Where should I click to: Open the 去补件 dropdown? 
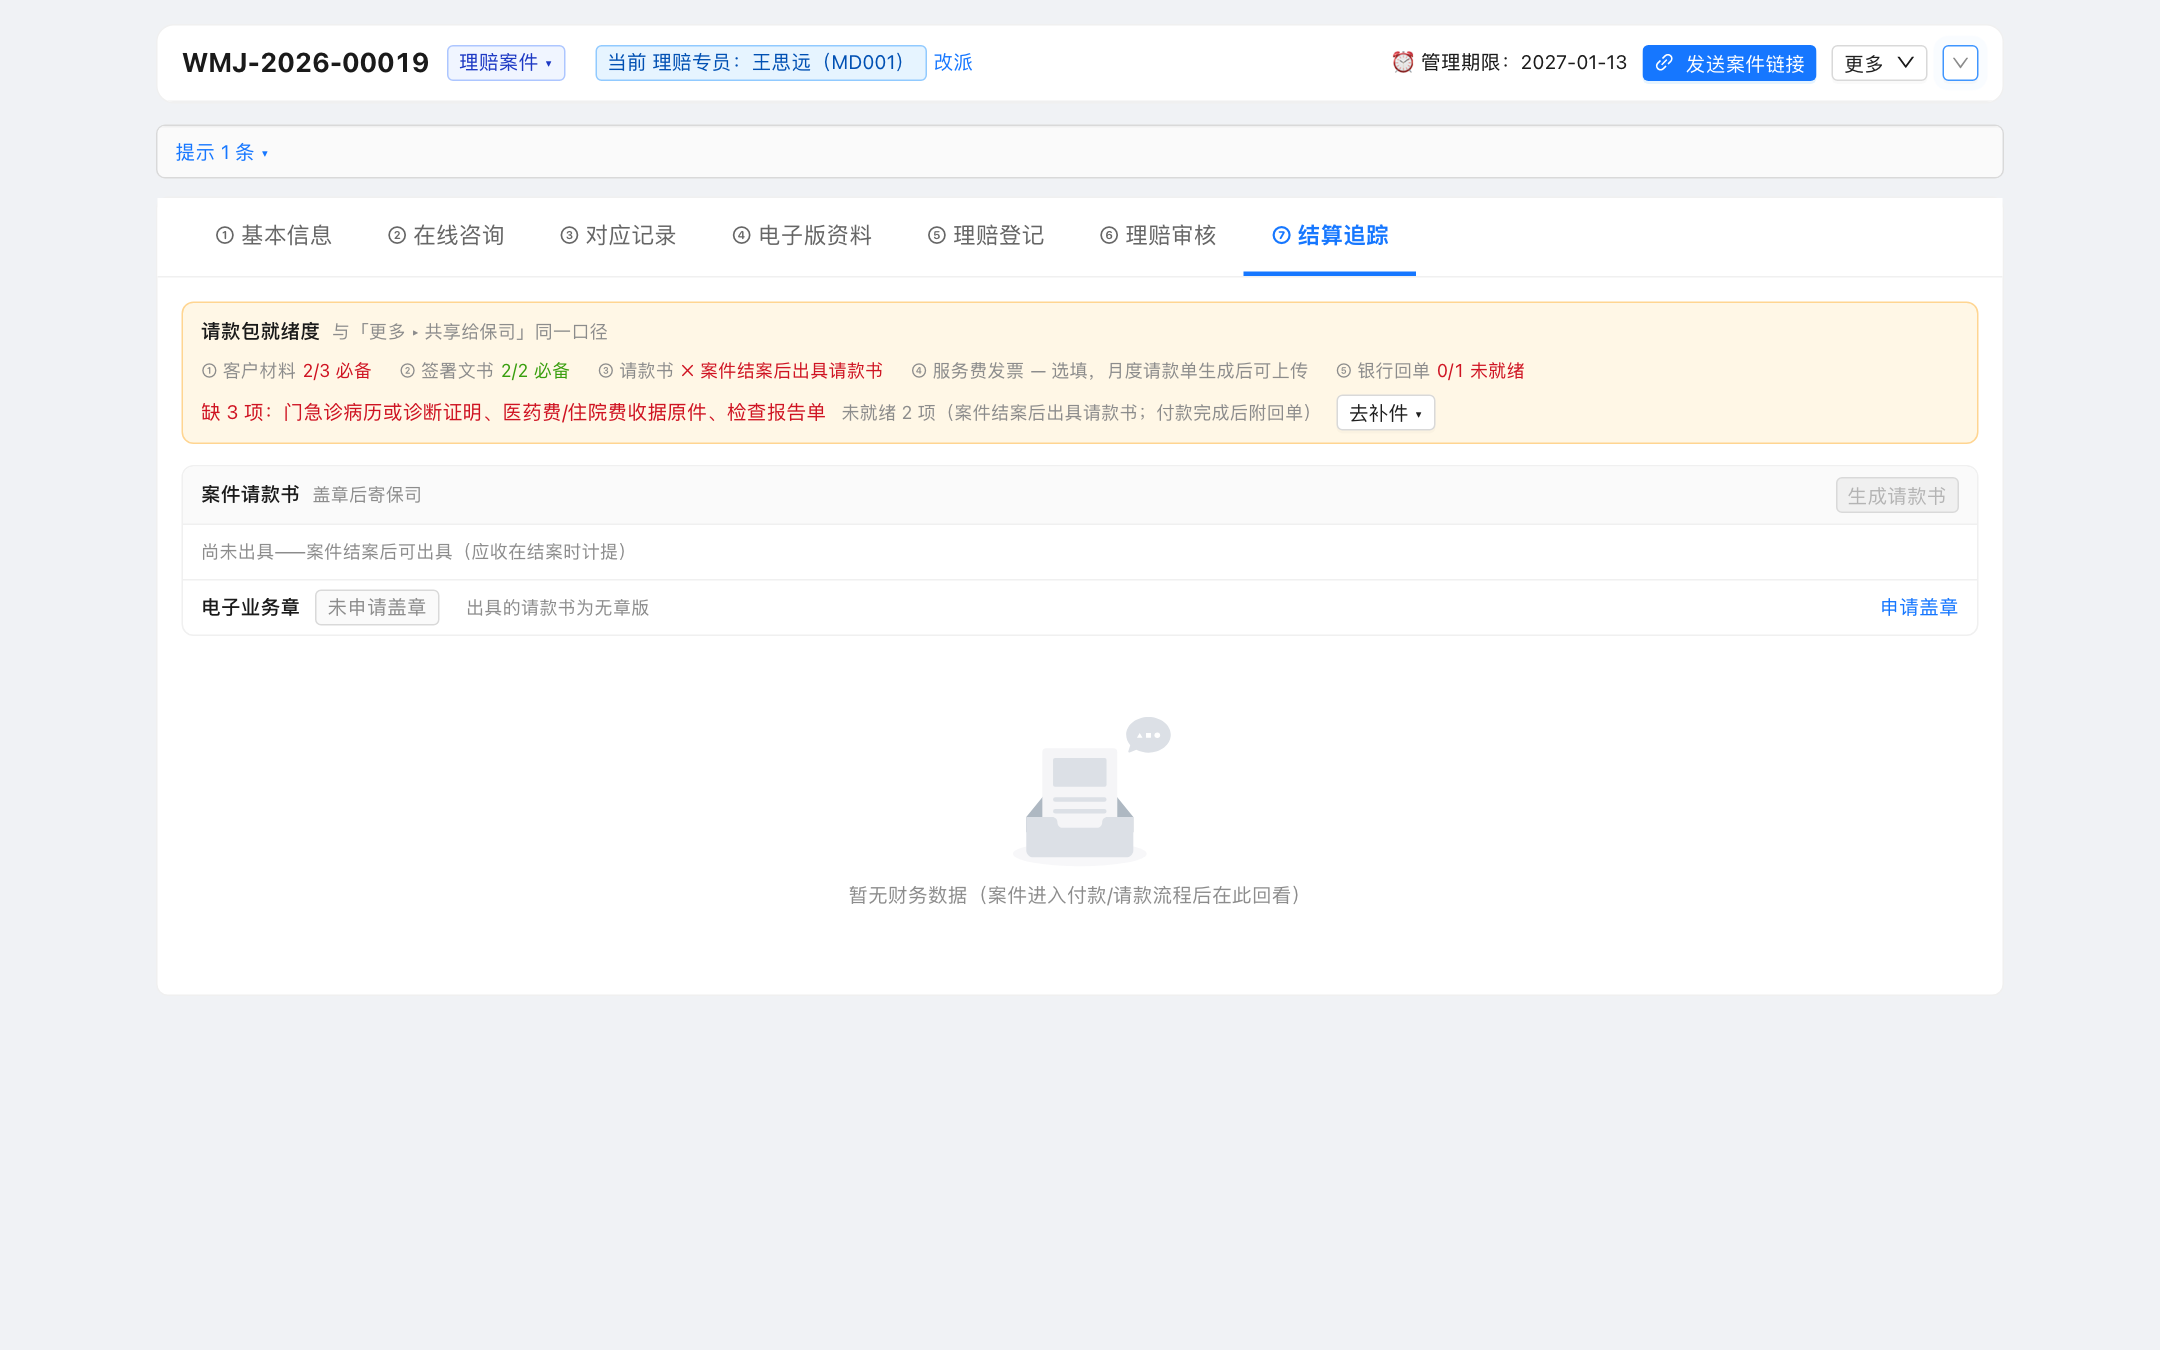[x=1386, y=413]
